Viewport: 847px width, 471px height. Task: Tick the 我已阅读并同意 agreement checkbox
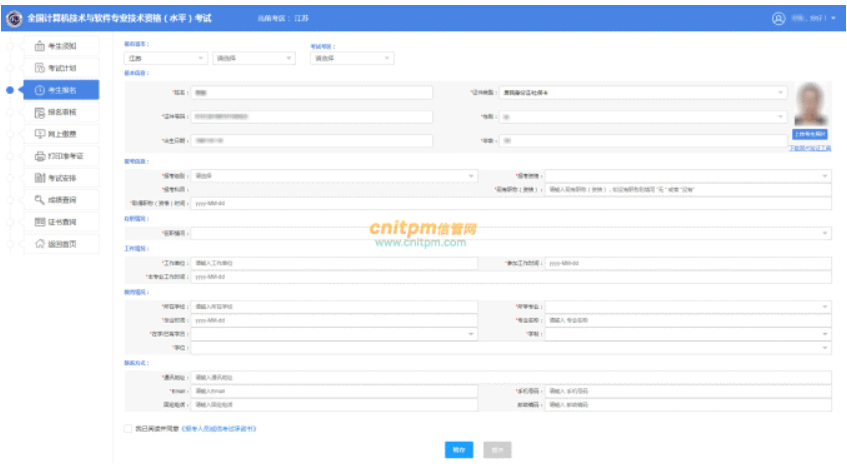tap(127, 428)
